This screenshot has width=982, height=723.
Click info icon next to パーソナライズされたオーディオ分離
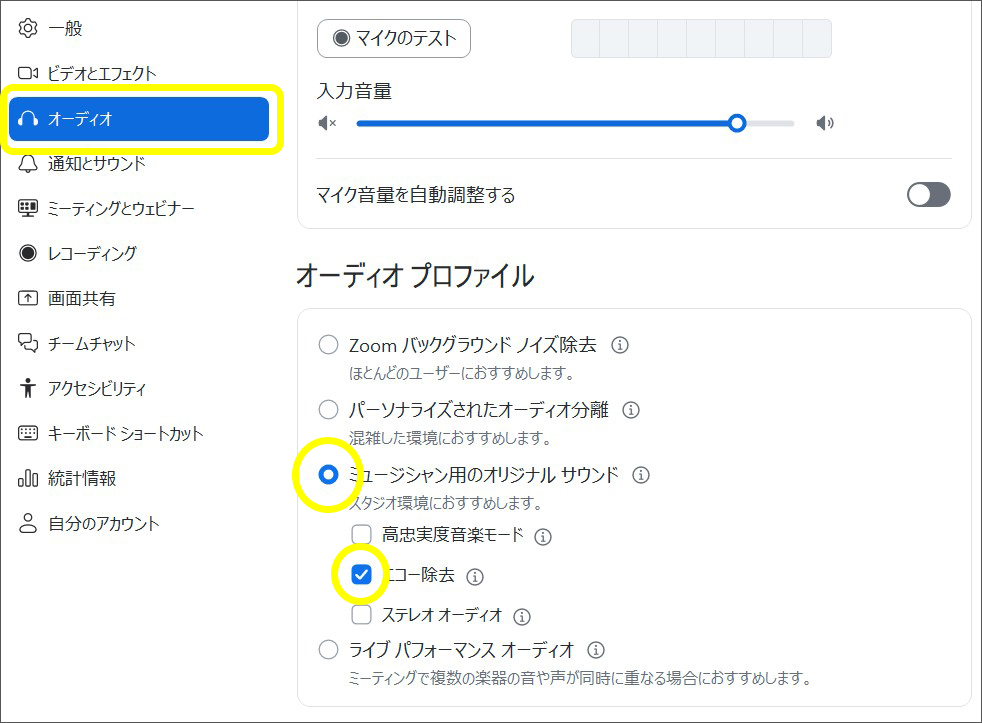tap(631, 410)
